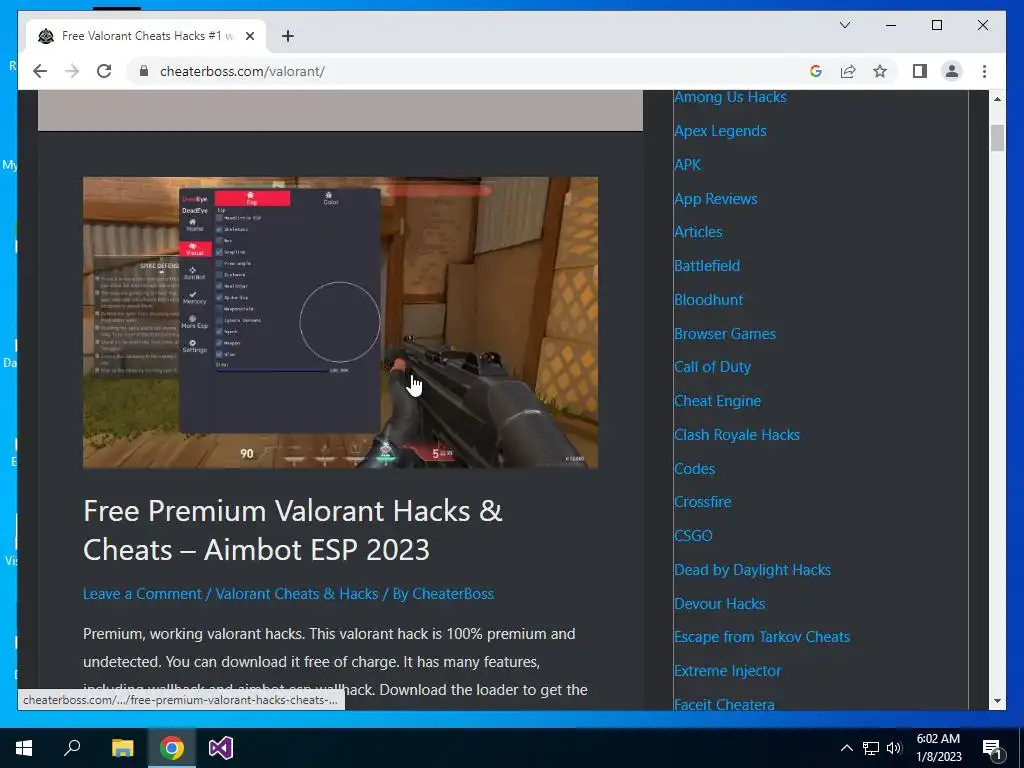Open the Faceit Cheatera category link
1024x768 pixels.
[x=724, y=705]
